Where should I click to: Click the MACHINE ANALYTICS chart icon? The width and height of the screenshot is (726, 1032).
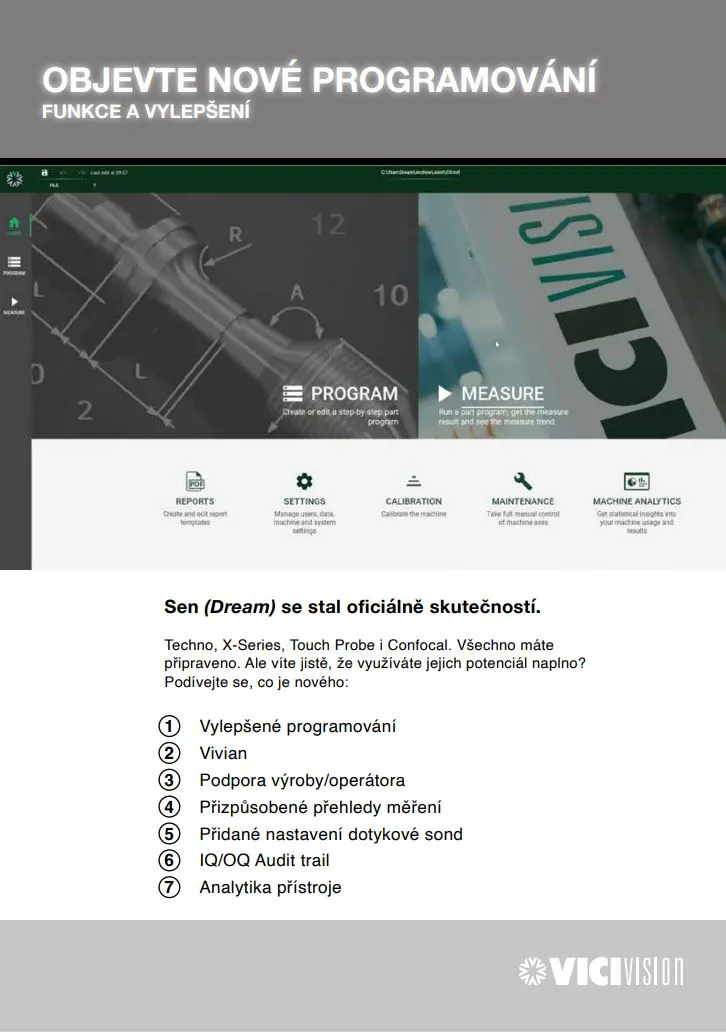click(x=636, y=481)
